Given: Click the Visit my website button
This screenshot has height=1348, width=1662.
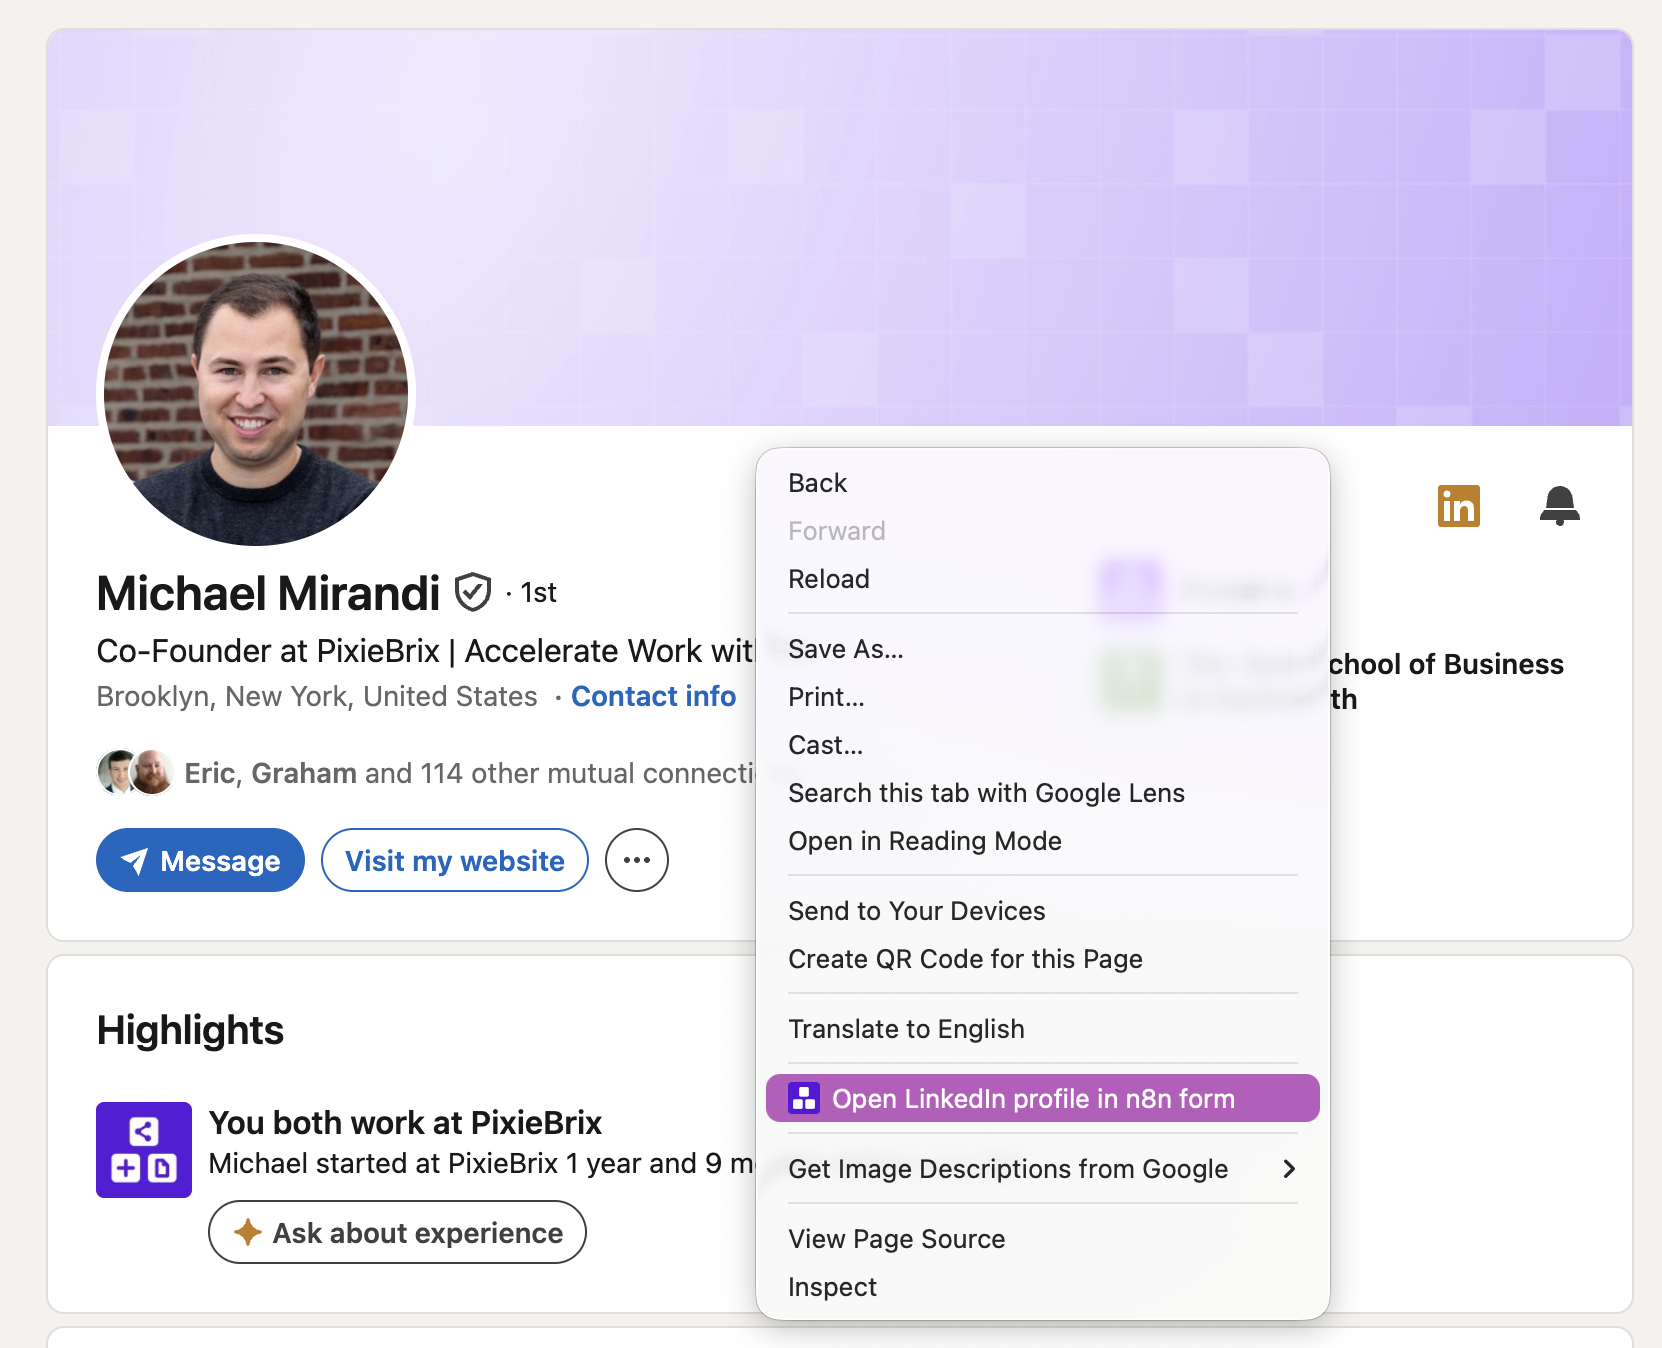Looking at the screenshot, I should 454,860.
